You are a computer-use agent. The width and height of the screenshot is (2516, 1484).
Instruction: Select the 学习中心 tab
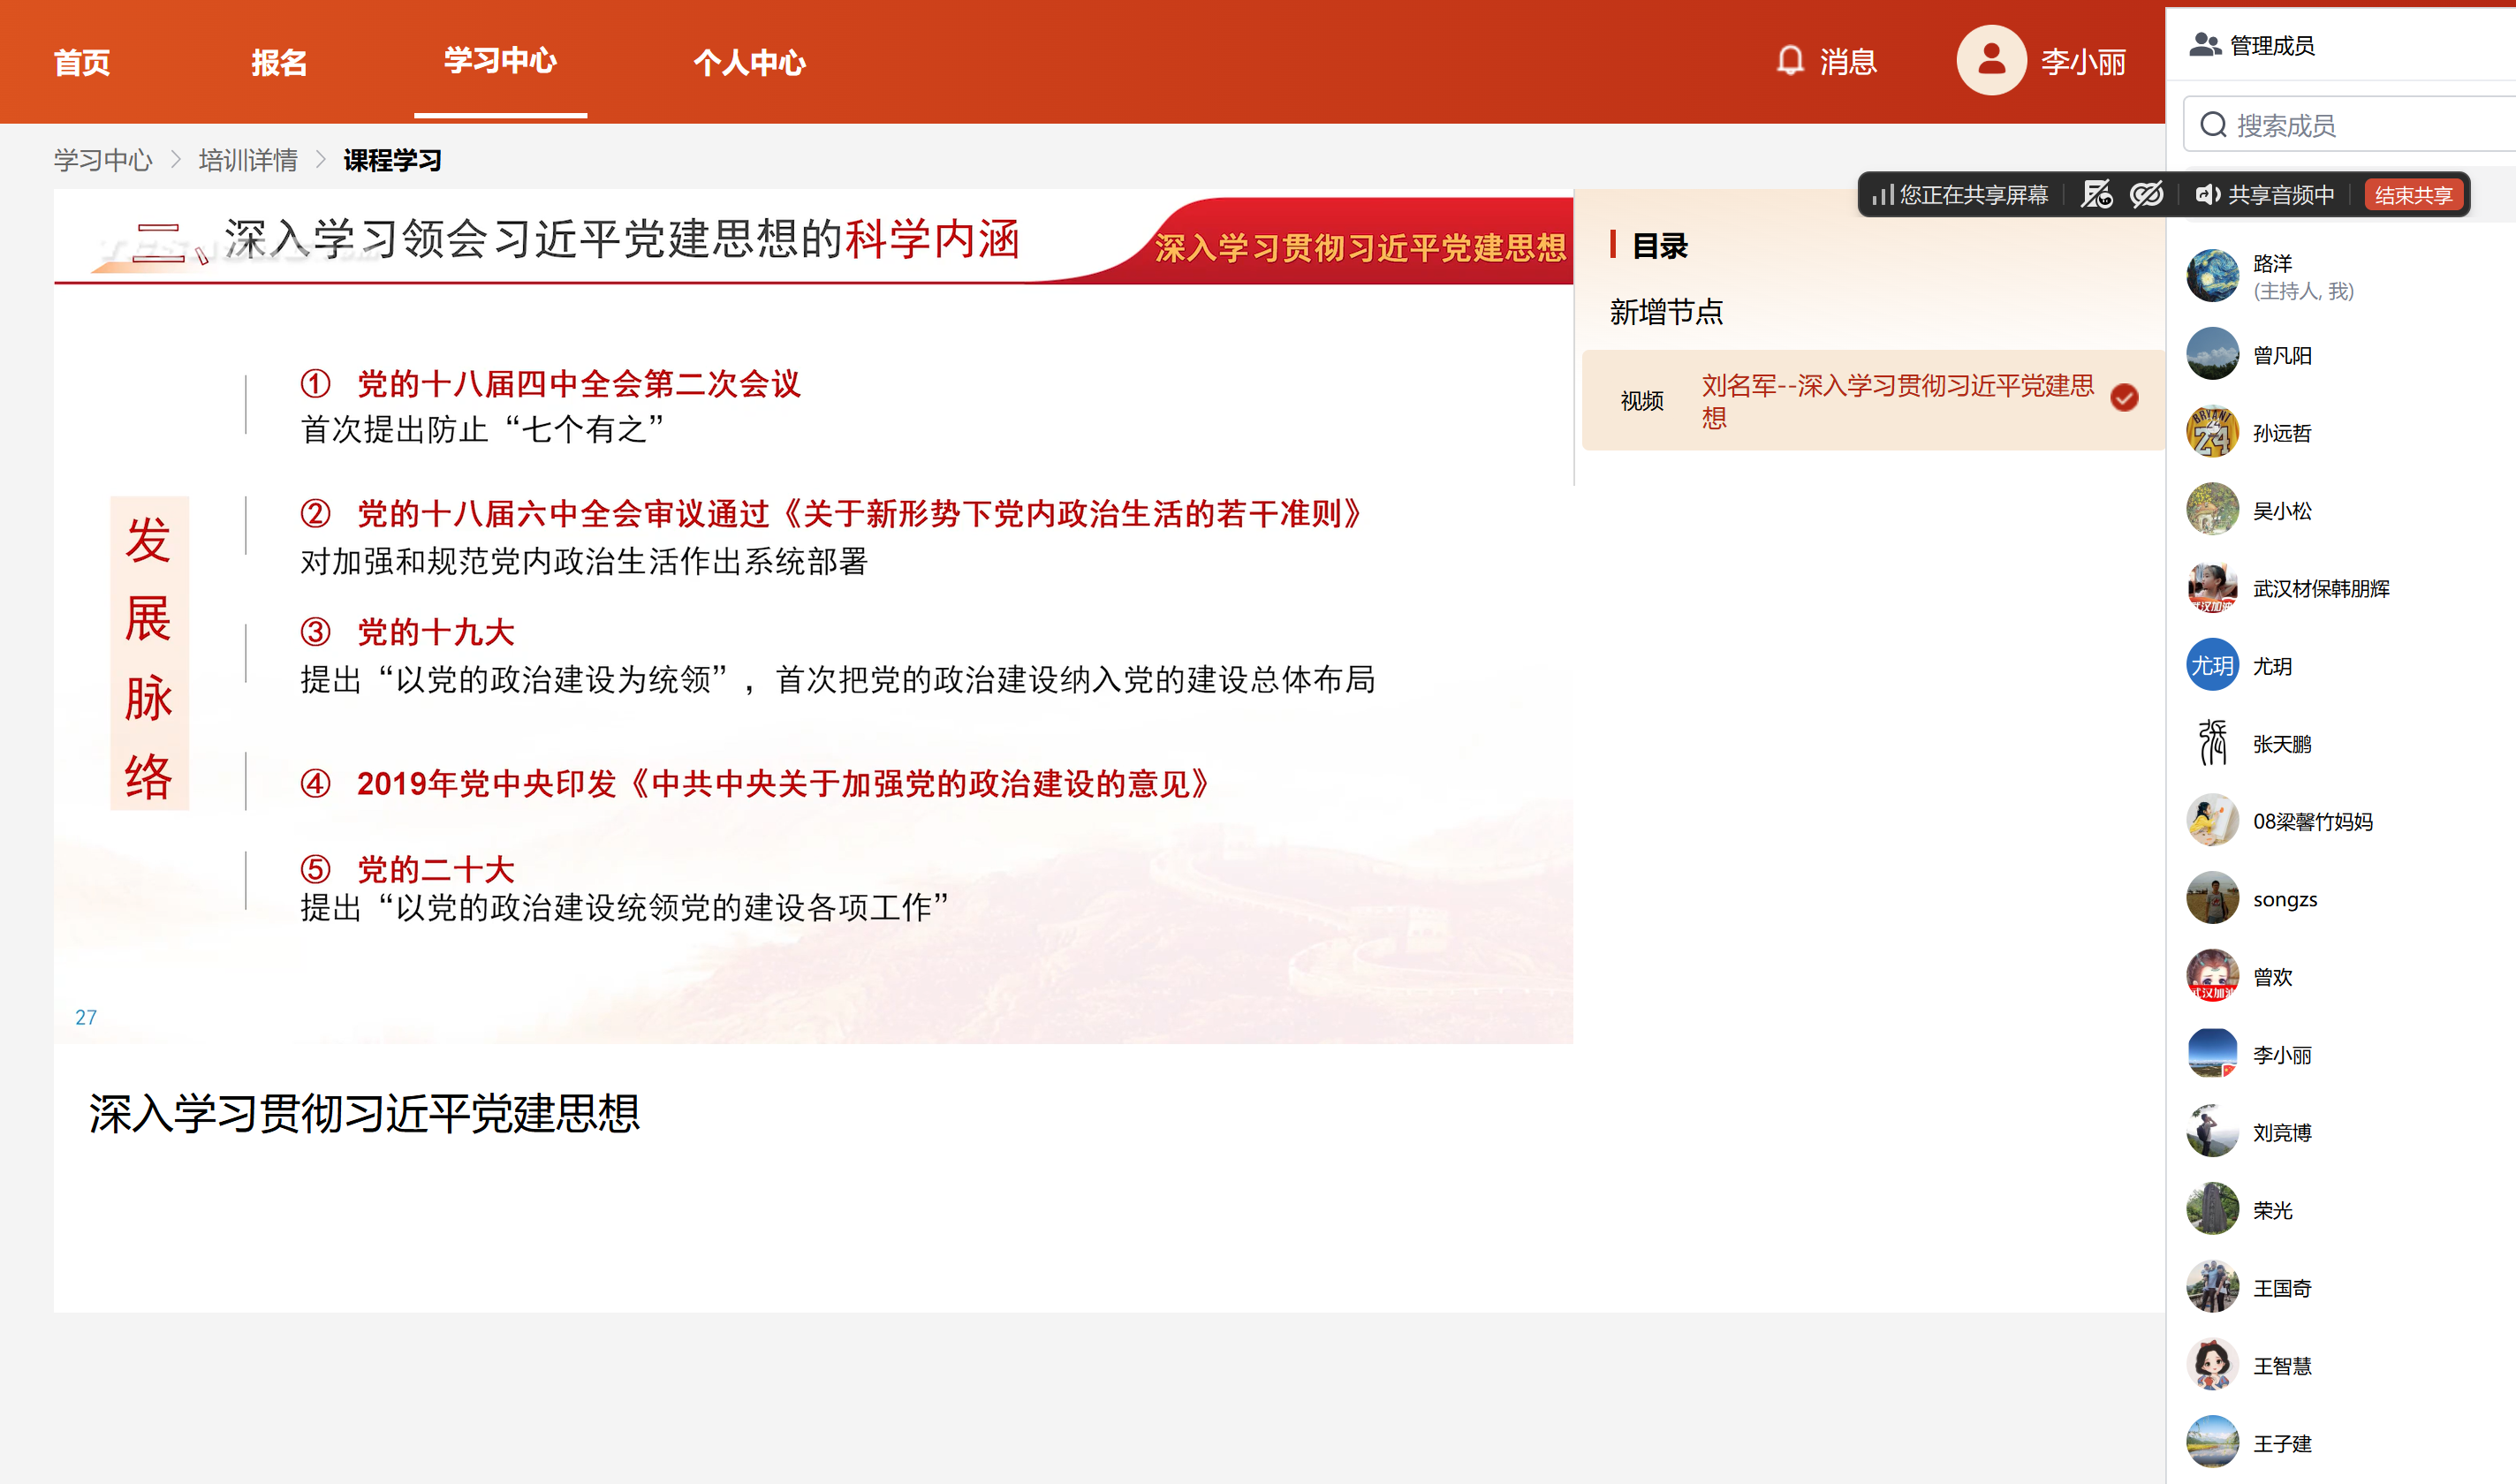click(500, 60)
